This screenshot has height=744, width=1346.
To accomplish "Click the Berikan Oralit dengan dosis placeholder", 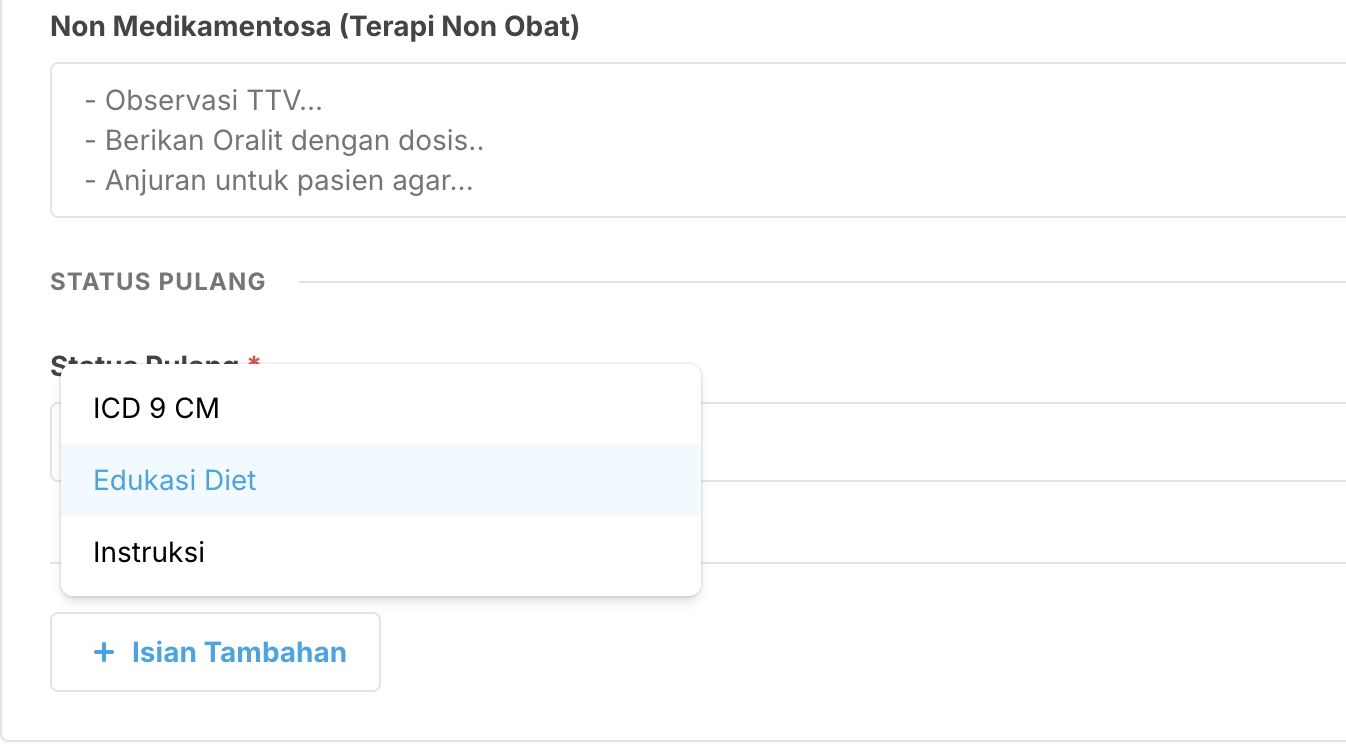I will point(285,141).
